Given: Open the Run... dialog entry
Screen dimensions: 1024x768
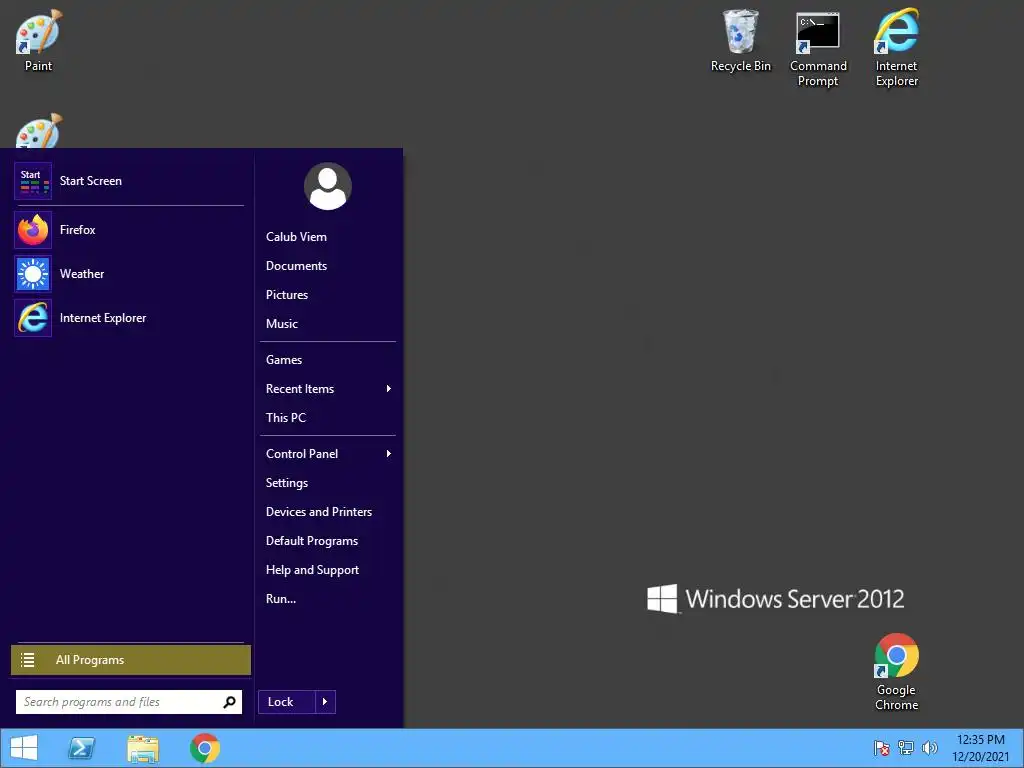Looking at the screenshot, I should (281, 599).
